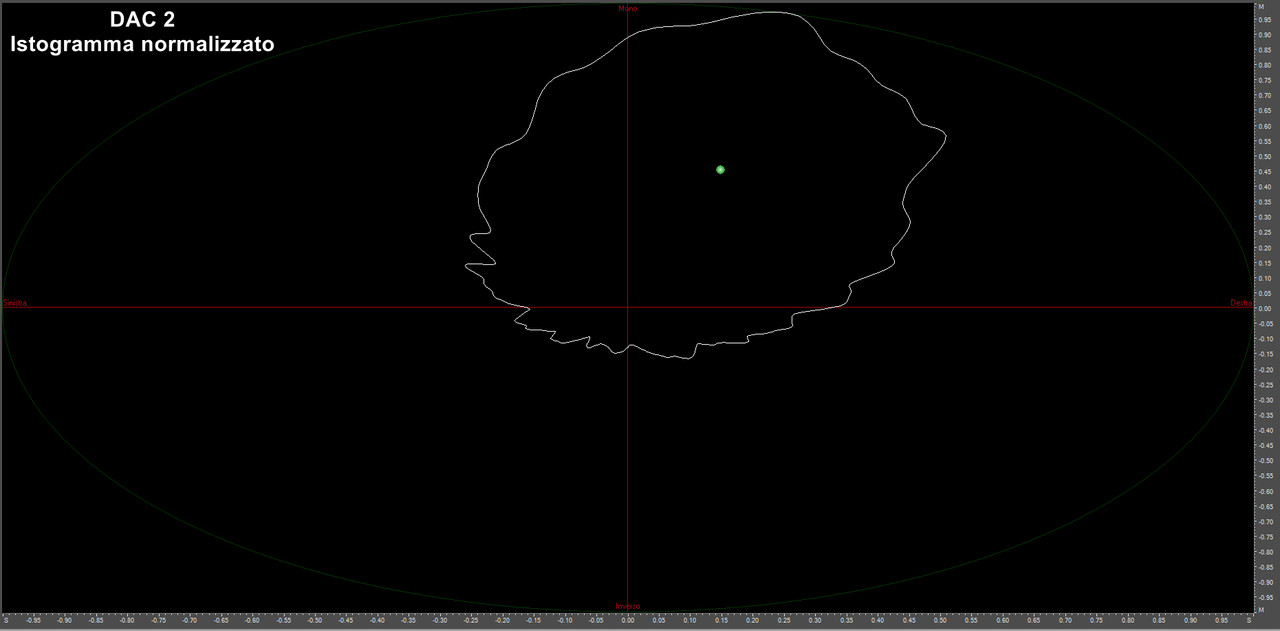Click the red "Sinistra" axis label
The image size is (1280, 631).
tap(16, 302)
